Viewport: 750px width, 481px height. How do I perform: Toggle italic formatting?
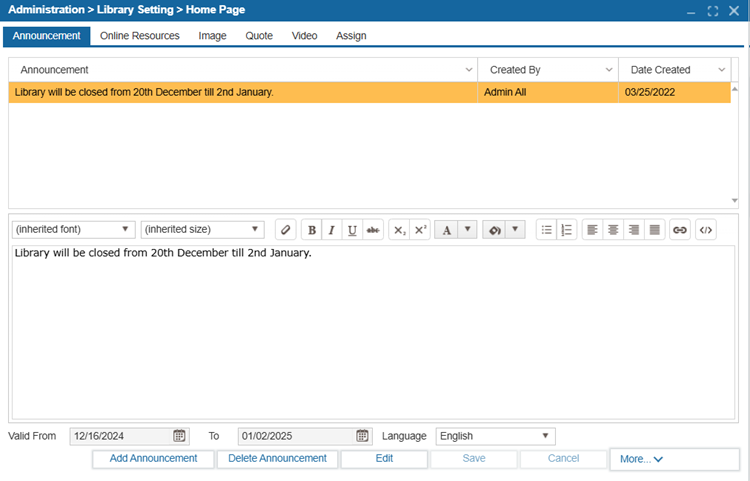coord(331,230)
